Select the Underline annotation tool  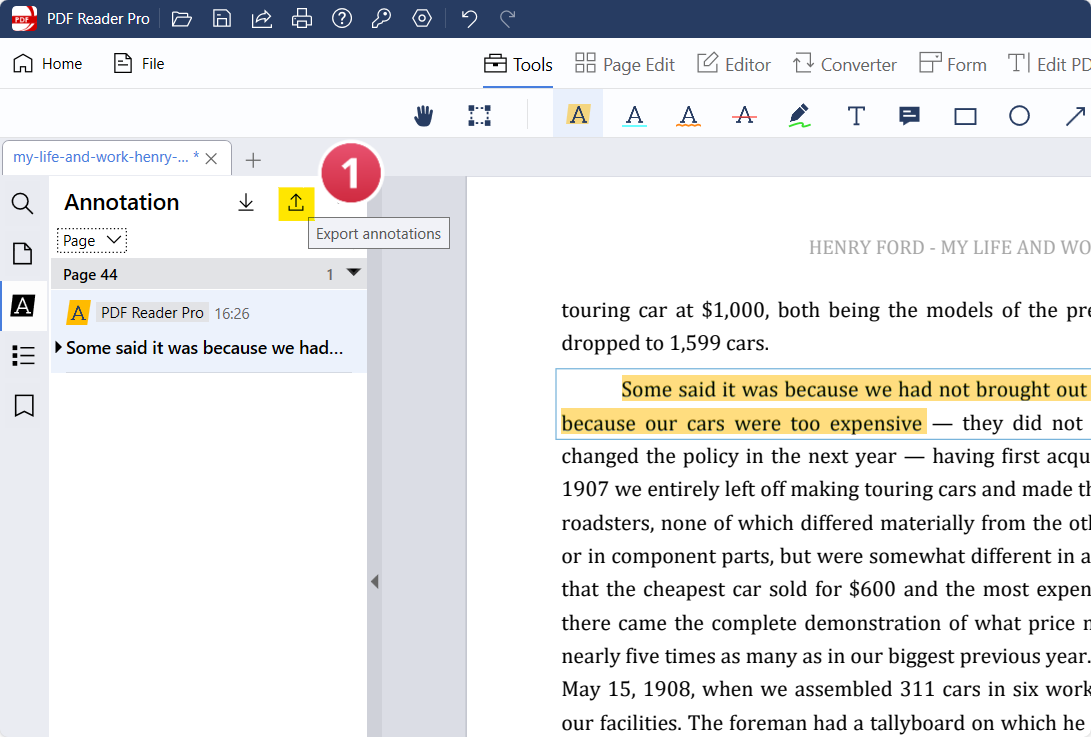click(634, 116)
